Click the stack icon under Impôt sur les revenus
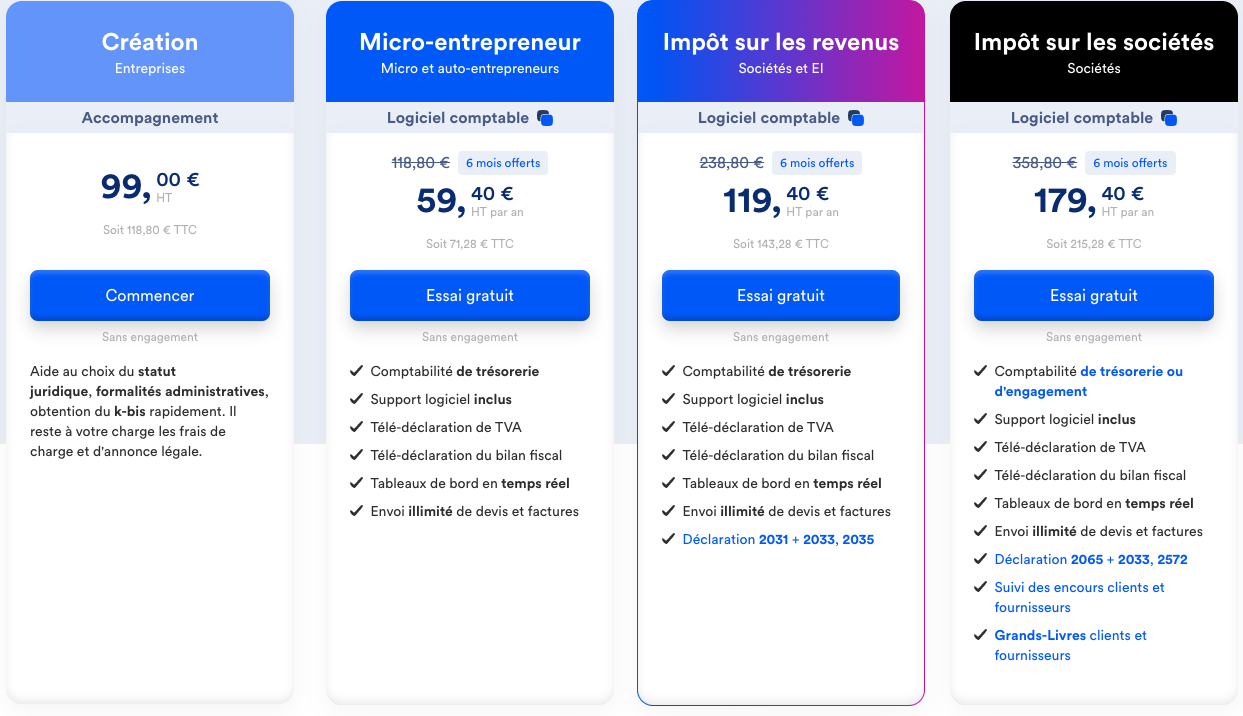Screen dimensions: 1243x716 pyautogui.click(x=856, y=118)
